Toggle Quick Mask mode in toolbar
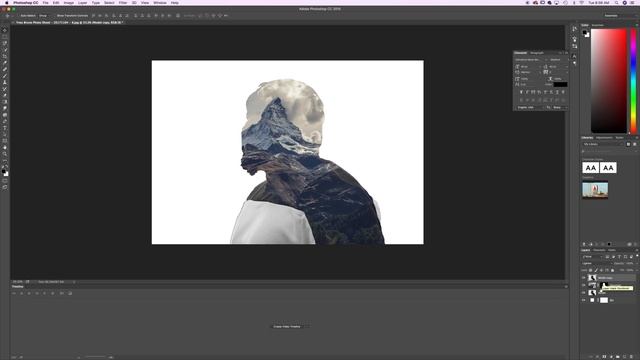Image resolution: width=640 pixels, height=360 pixels. coord(5,181)
